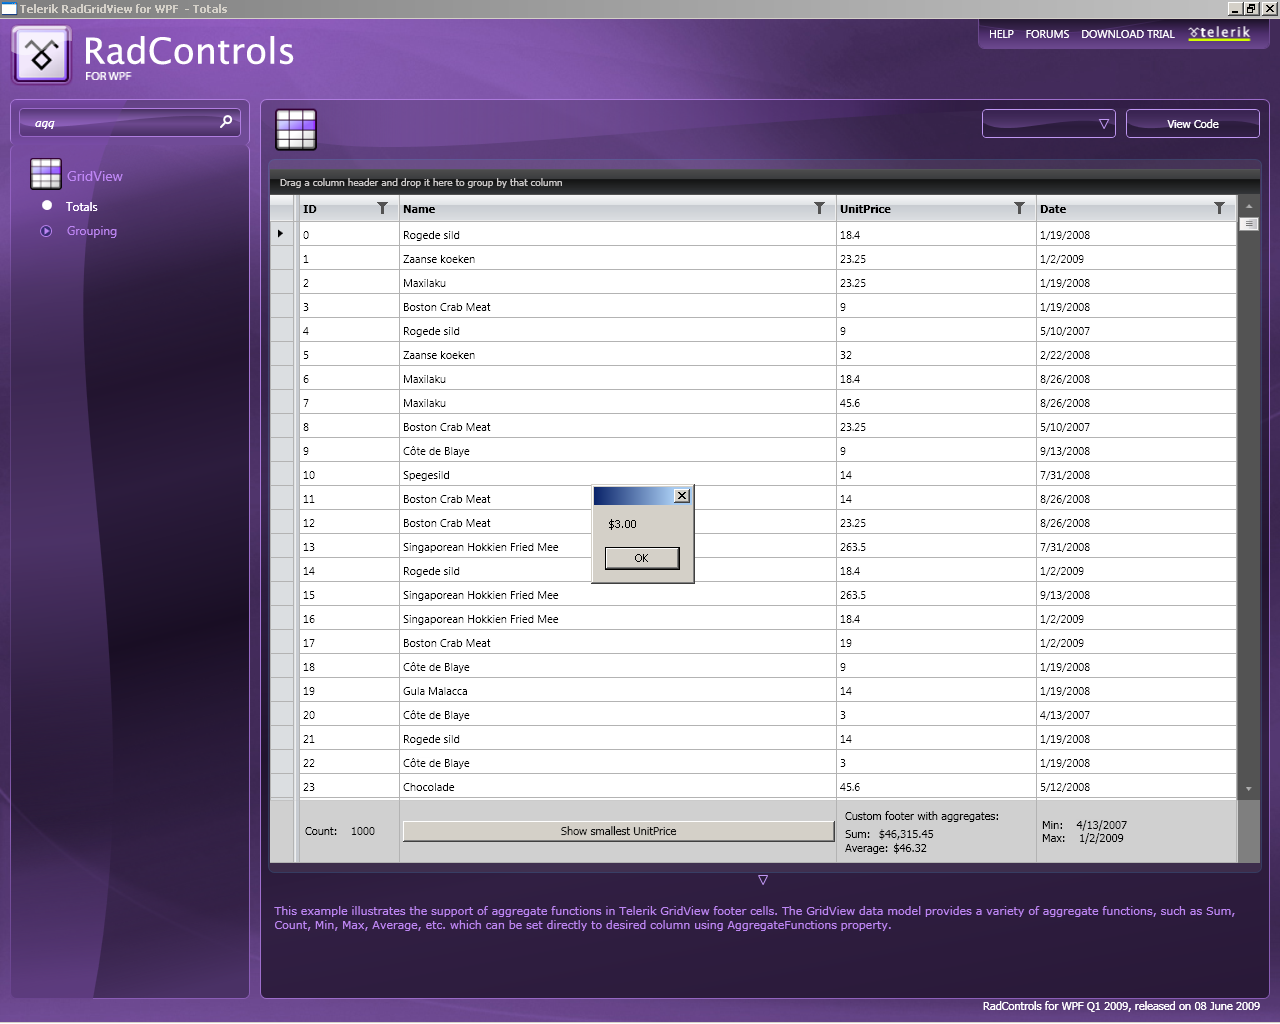Click the GridView icon in the sidebar
Viewport: 1280px width, 1024px height.
pos(46,174)
